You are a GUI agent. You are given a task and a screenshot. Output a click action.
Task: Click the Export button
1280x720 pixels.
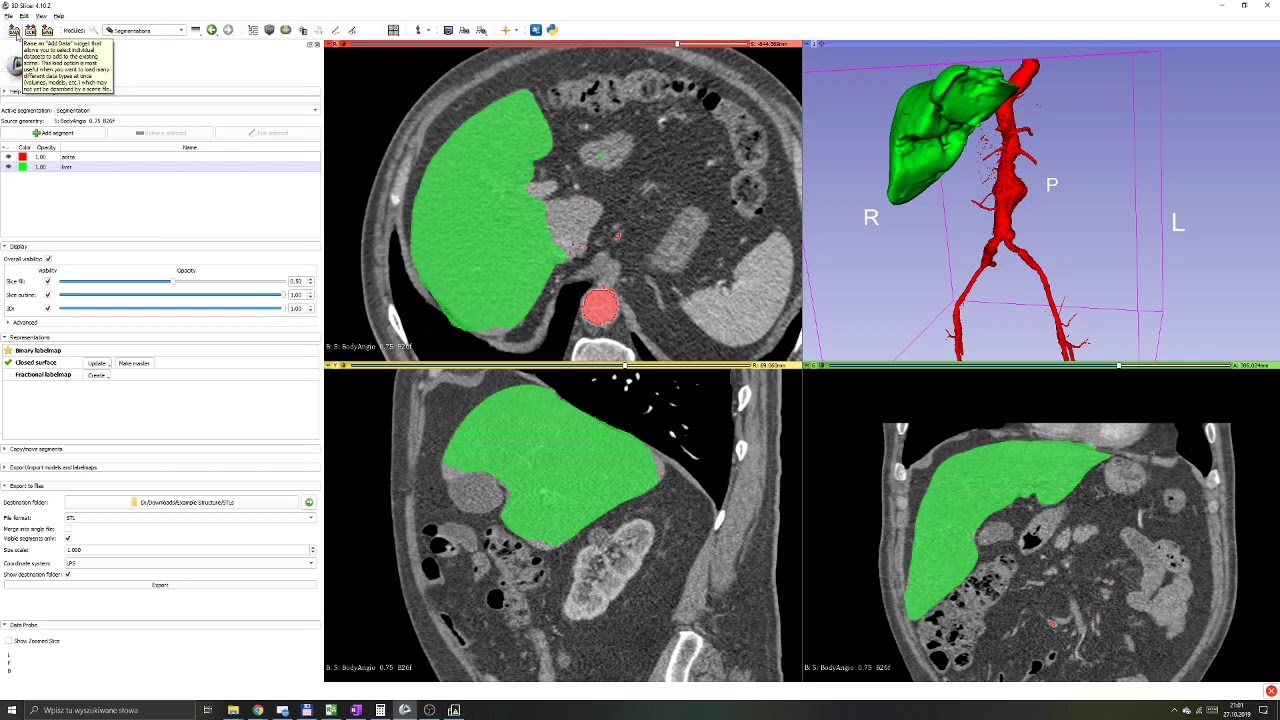pyautogui.click(x=160, y=585)
